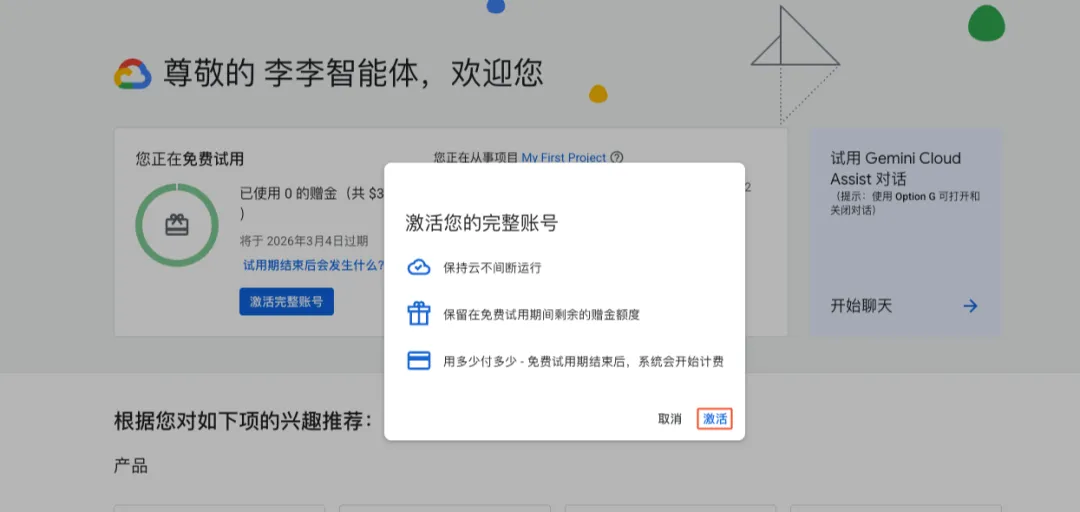The width and height of the screenshot is (1080, 512).
Task: Click the 产品 section label
Action: click(x=131, y=466)
